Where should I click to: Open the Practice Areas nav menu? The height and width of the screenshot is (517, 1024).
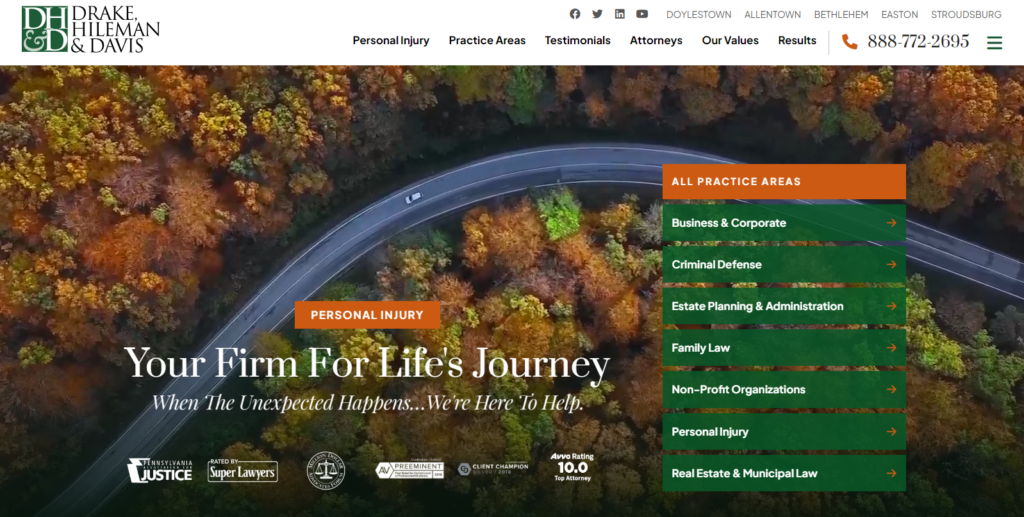click(x=487, y=40)
